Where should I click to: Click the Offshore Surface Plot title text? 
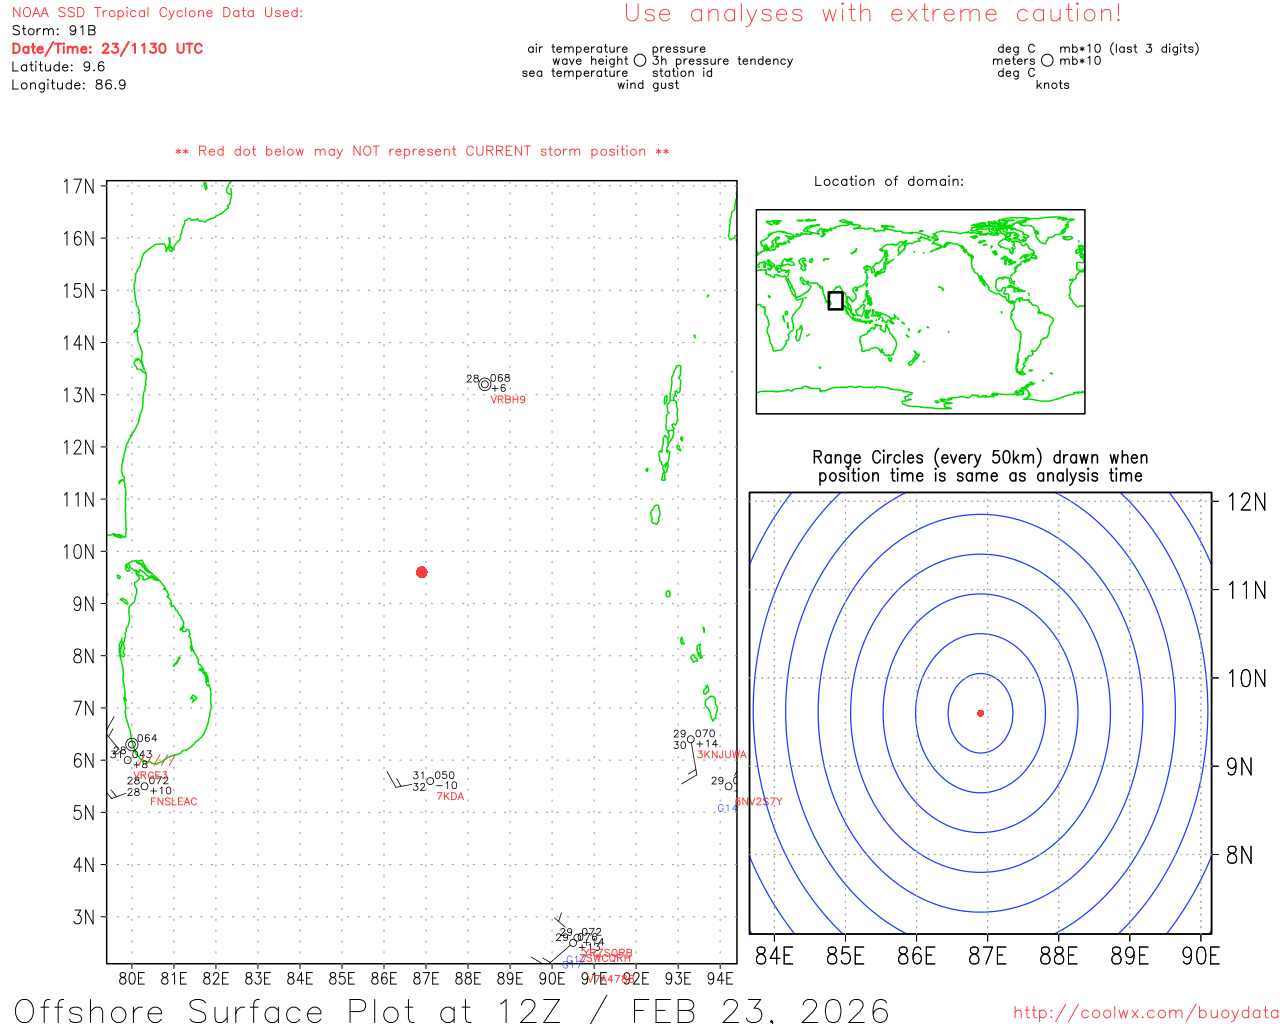tap(451, 1010)
